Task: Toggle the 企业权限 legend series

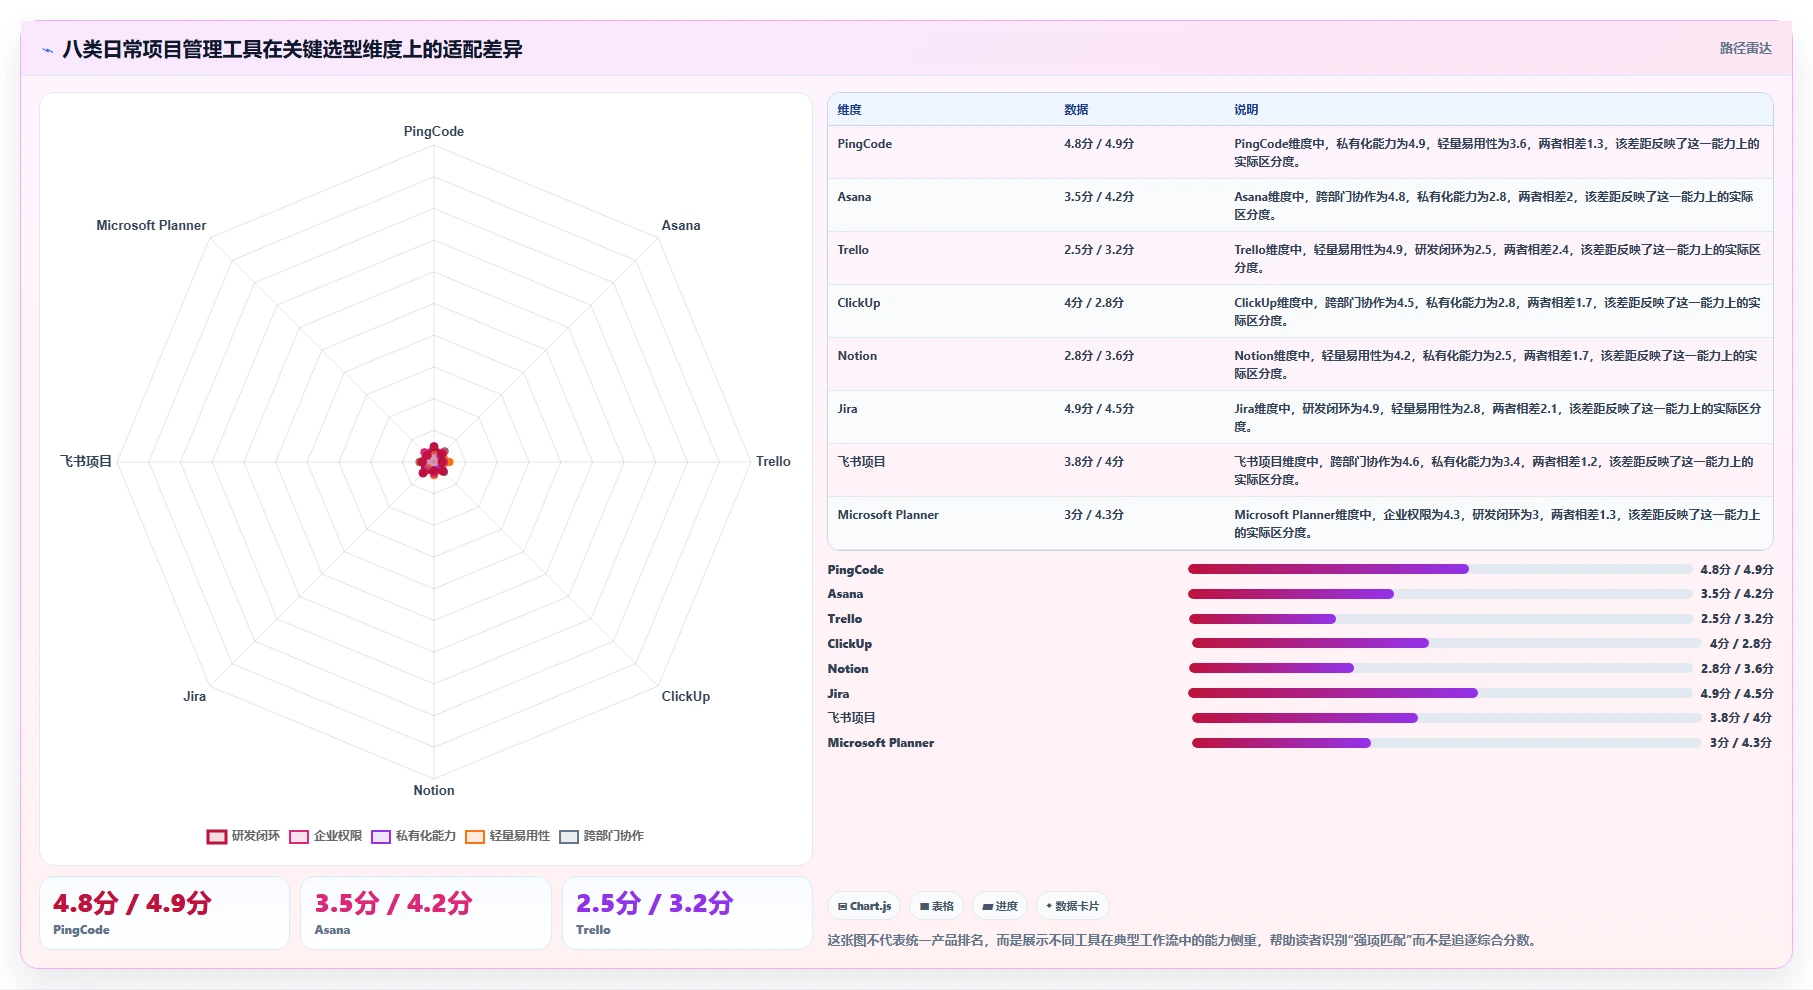Action: tap(325, 836)
